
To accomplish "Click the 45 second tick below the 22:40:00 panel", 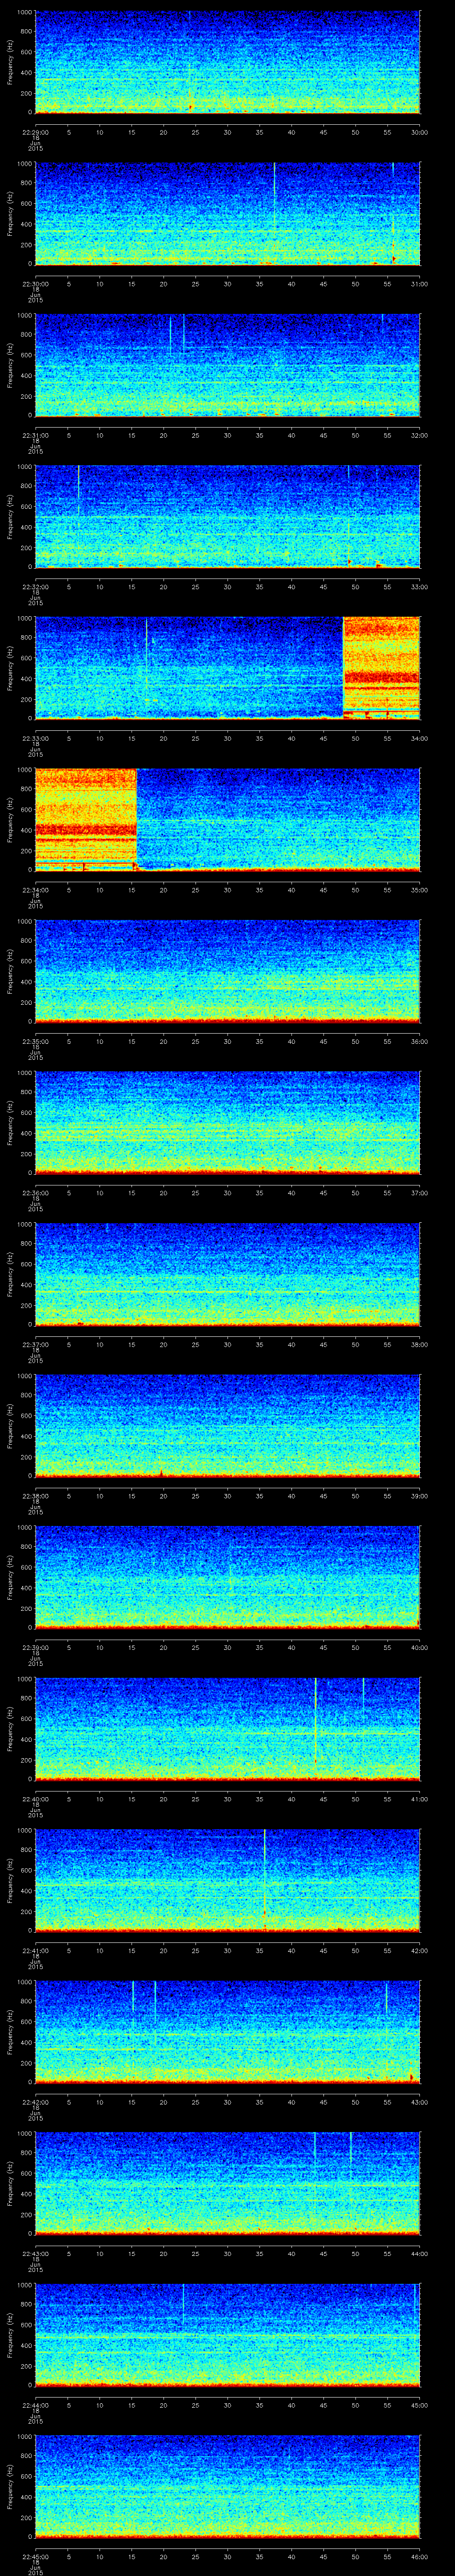I will [324, 1799].
